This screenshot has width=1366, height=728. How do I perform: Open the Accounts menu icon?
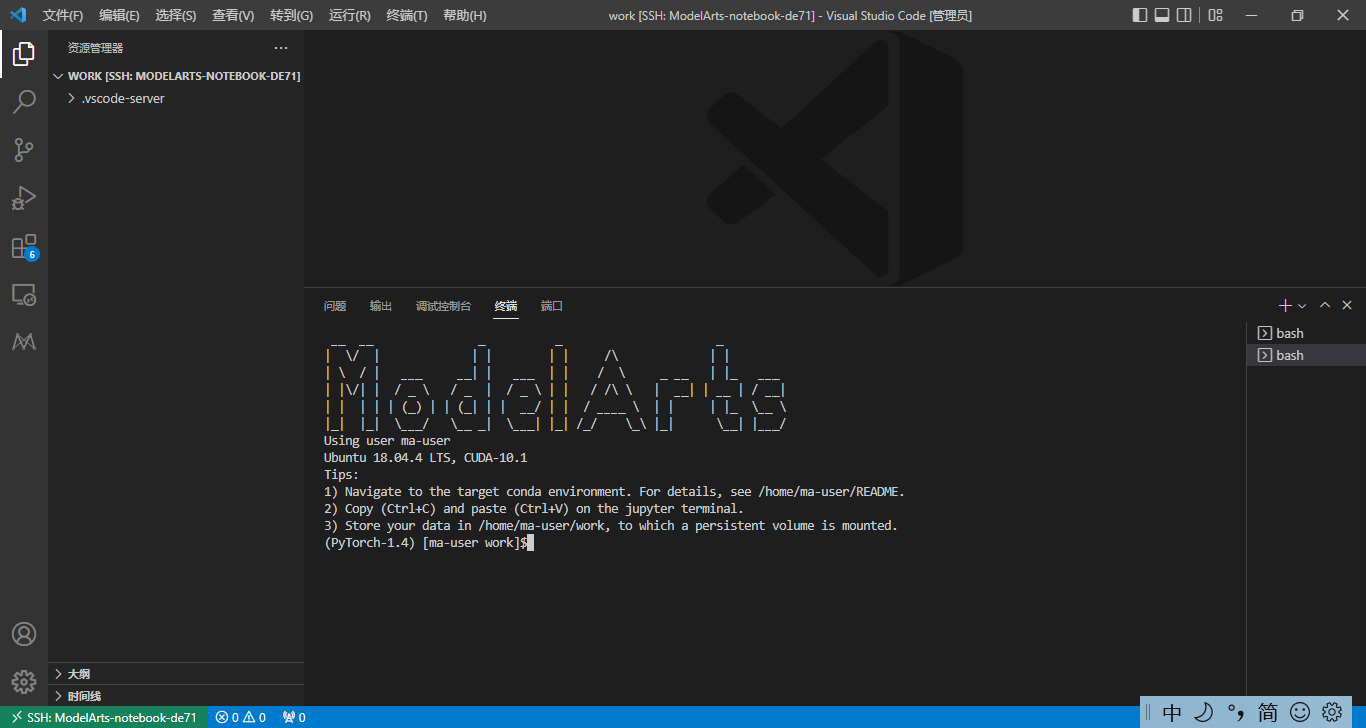pyautogui.click(x=24, y=634)
